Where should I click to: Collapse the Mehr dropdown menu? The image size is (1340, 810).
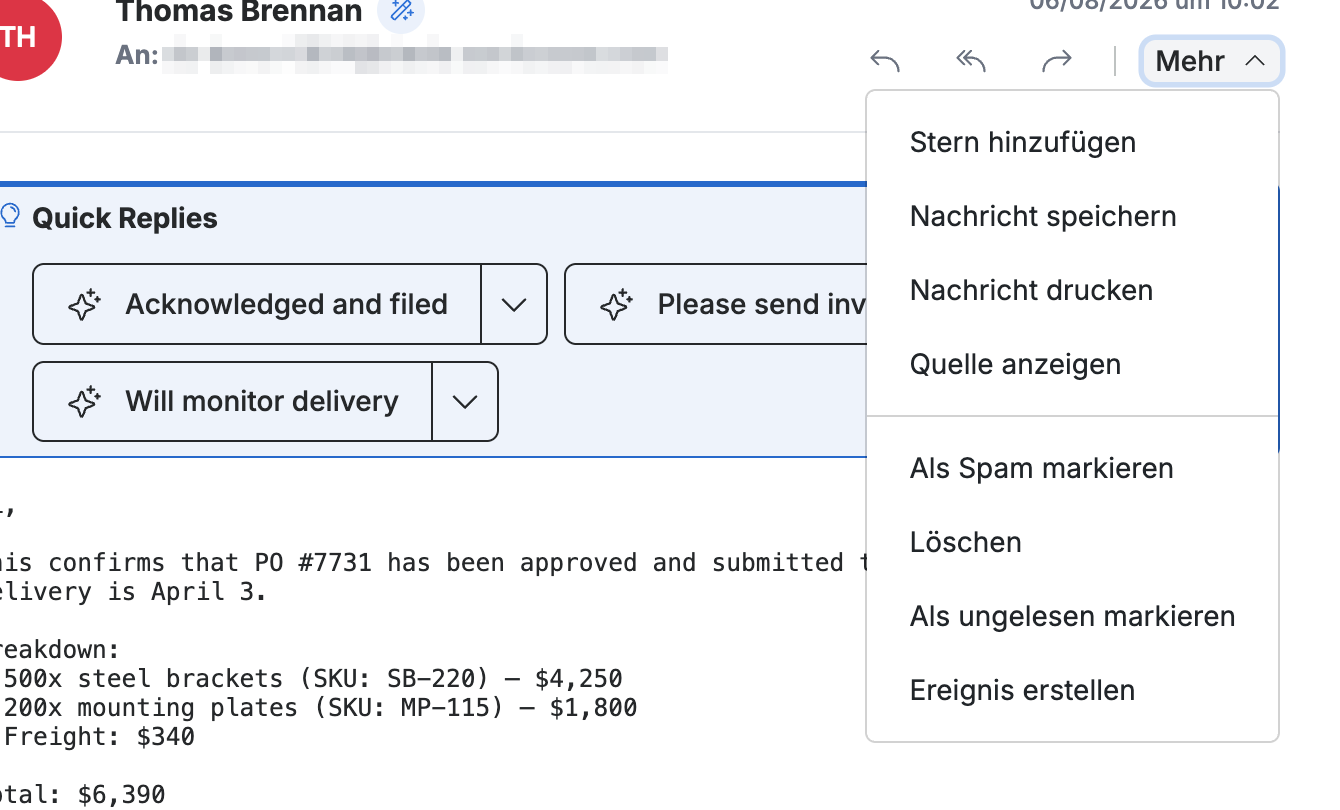pos(1211,61)
